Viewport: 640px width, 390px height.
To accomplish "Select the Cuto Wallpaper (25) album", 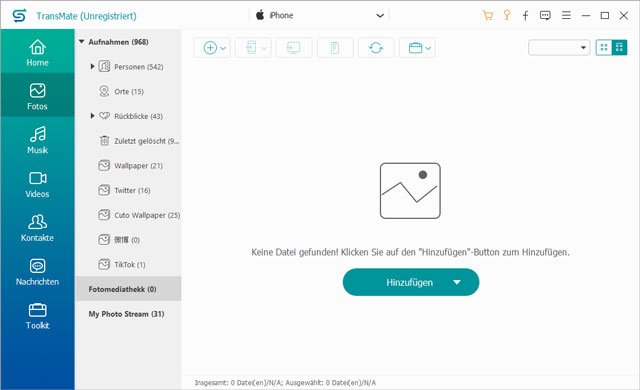I will pos(147,215).
